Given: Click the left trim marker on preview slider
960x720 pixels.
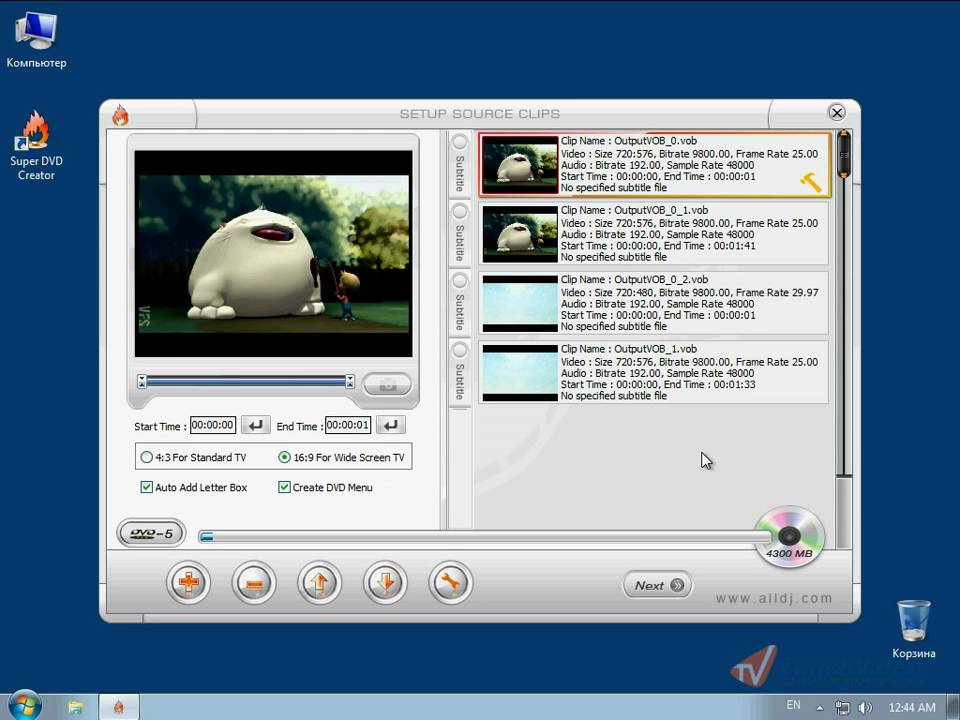Looking at the screenshot, I should [141, 381].
